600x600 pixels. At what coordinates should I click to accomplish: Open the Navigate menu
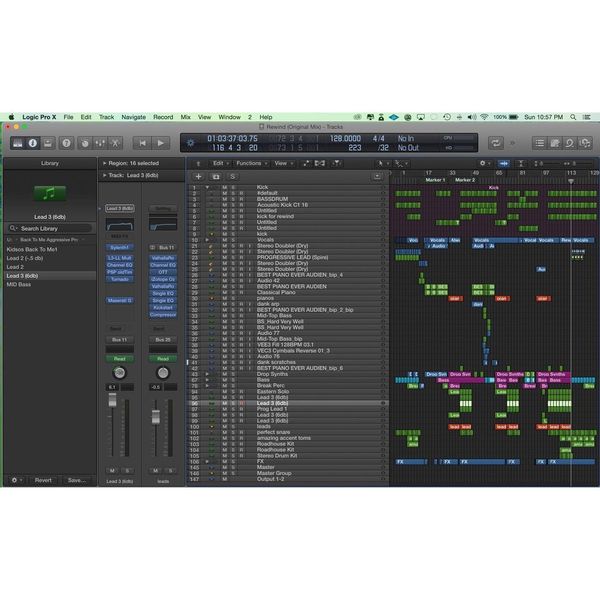tap(134, 117)
